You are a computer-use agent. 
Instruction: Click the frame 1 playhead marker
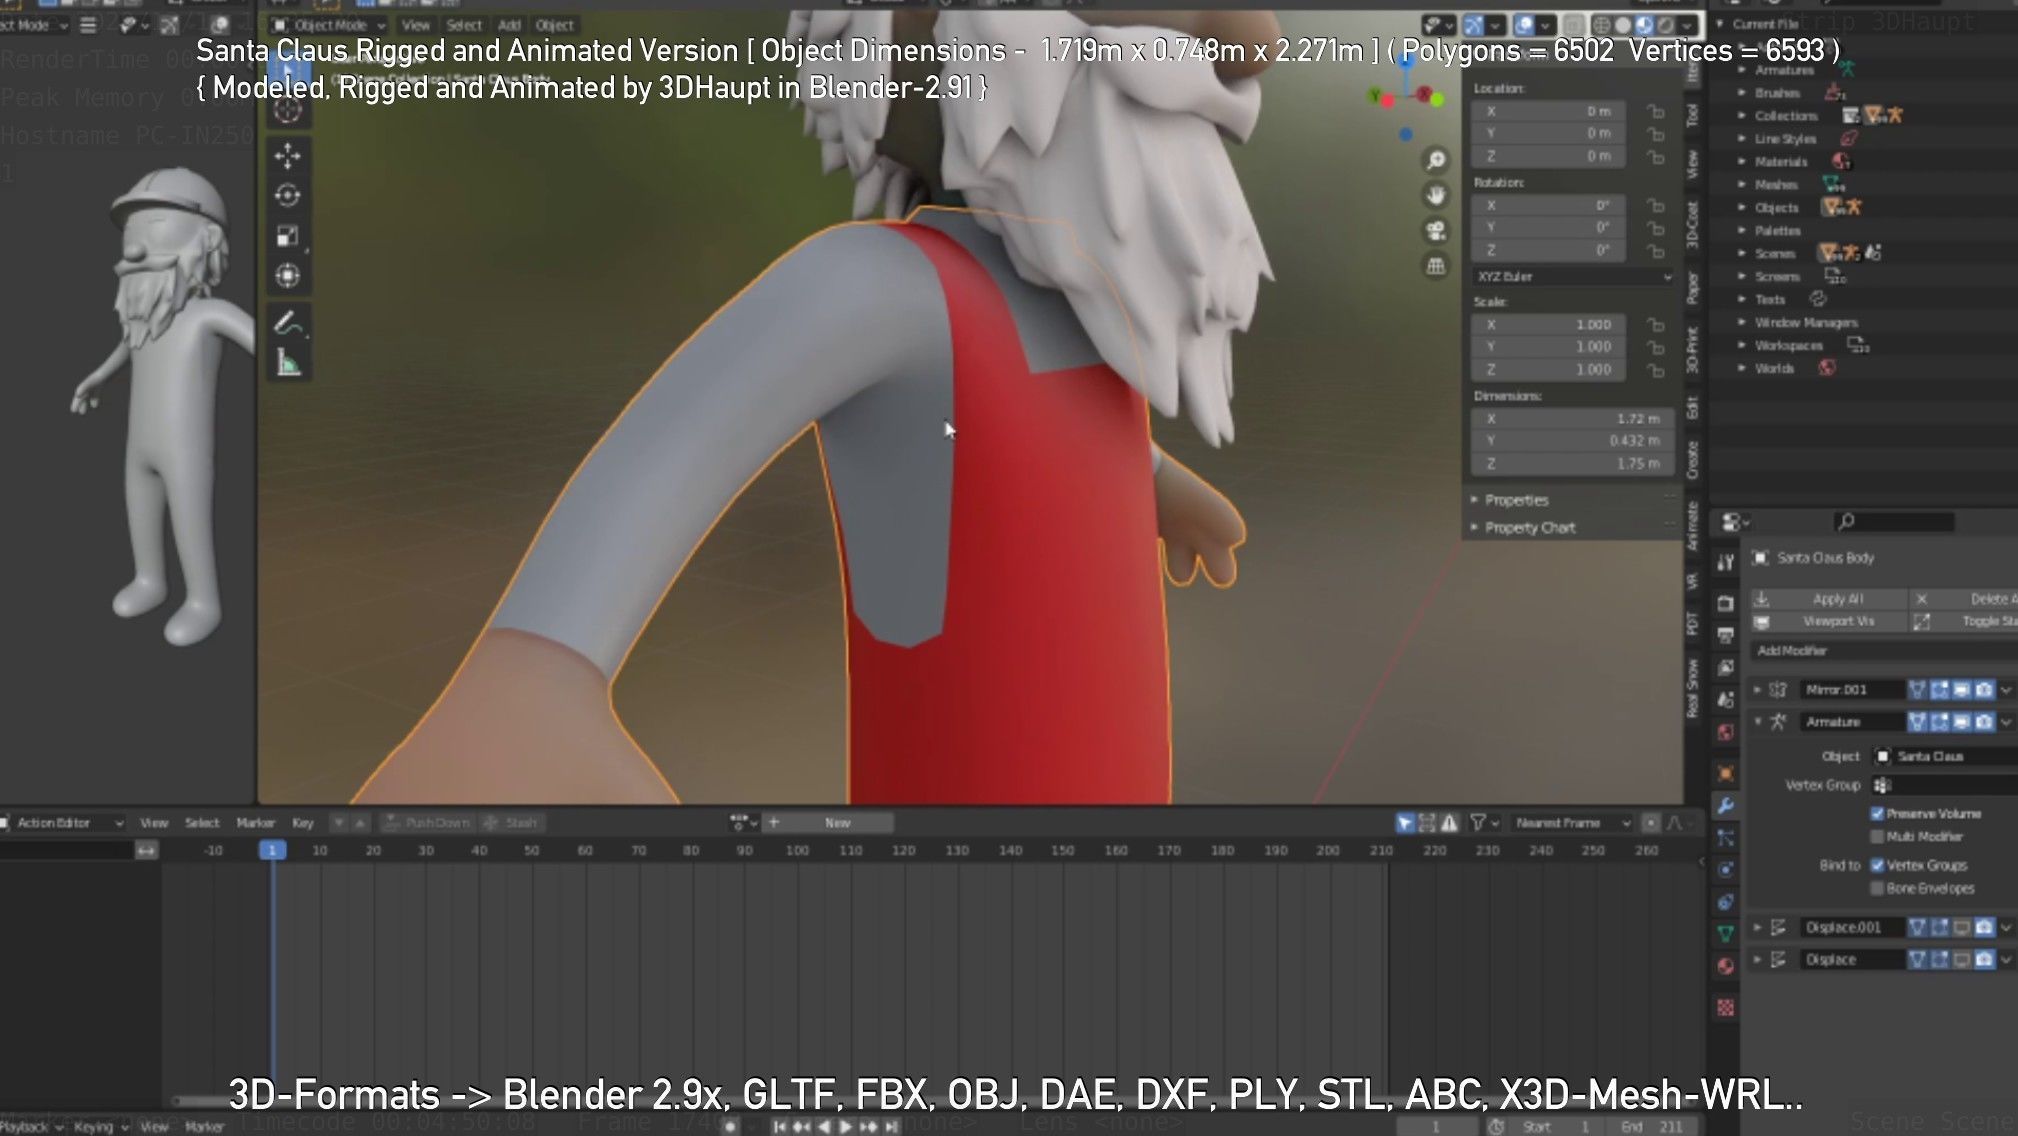tap(272, 850)
